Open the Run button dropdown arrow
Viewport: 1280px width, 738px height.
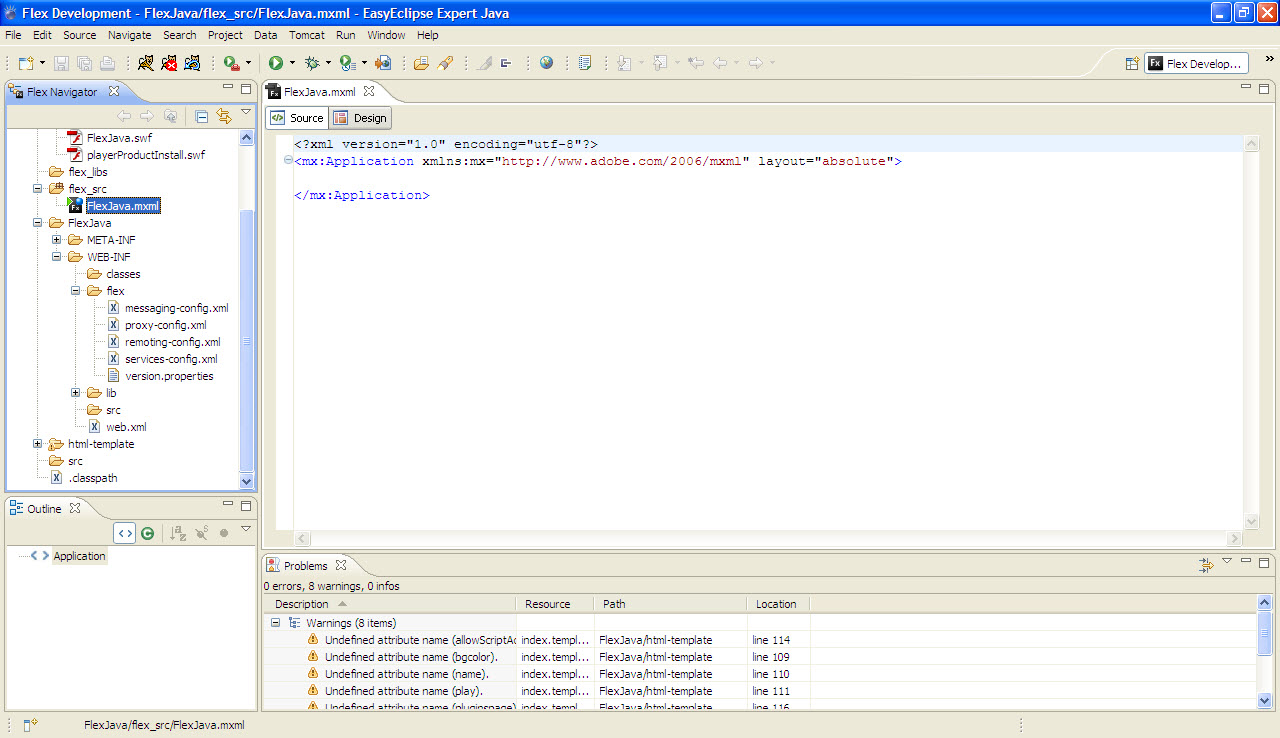(292, 63)
